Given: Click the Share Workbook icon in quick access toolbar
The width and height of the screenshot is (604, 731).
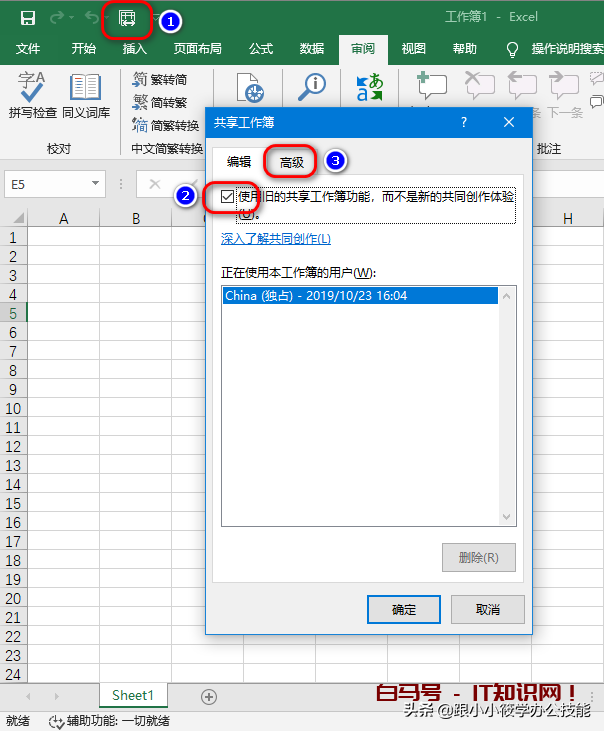Looking at the screenshot, I should [x=127, y=18].
